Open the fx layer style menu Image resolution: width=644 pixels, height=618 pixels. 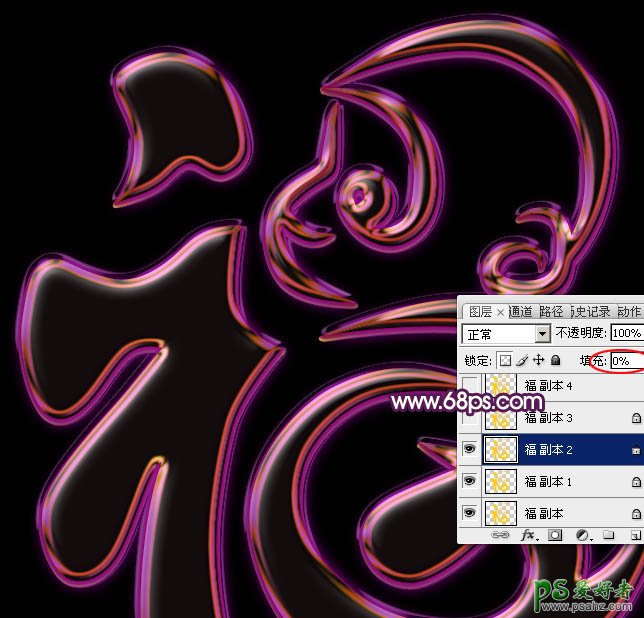(x=528, y=535)
